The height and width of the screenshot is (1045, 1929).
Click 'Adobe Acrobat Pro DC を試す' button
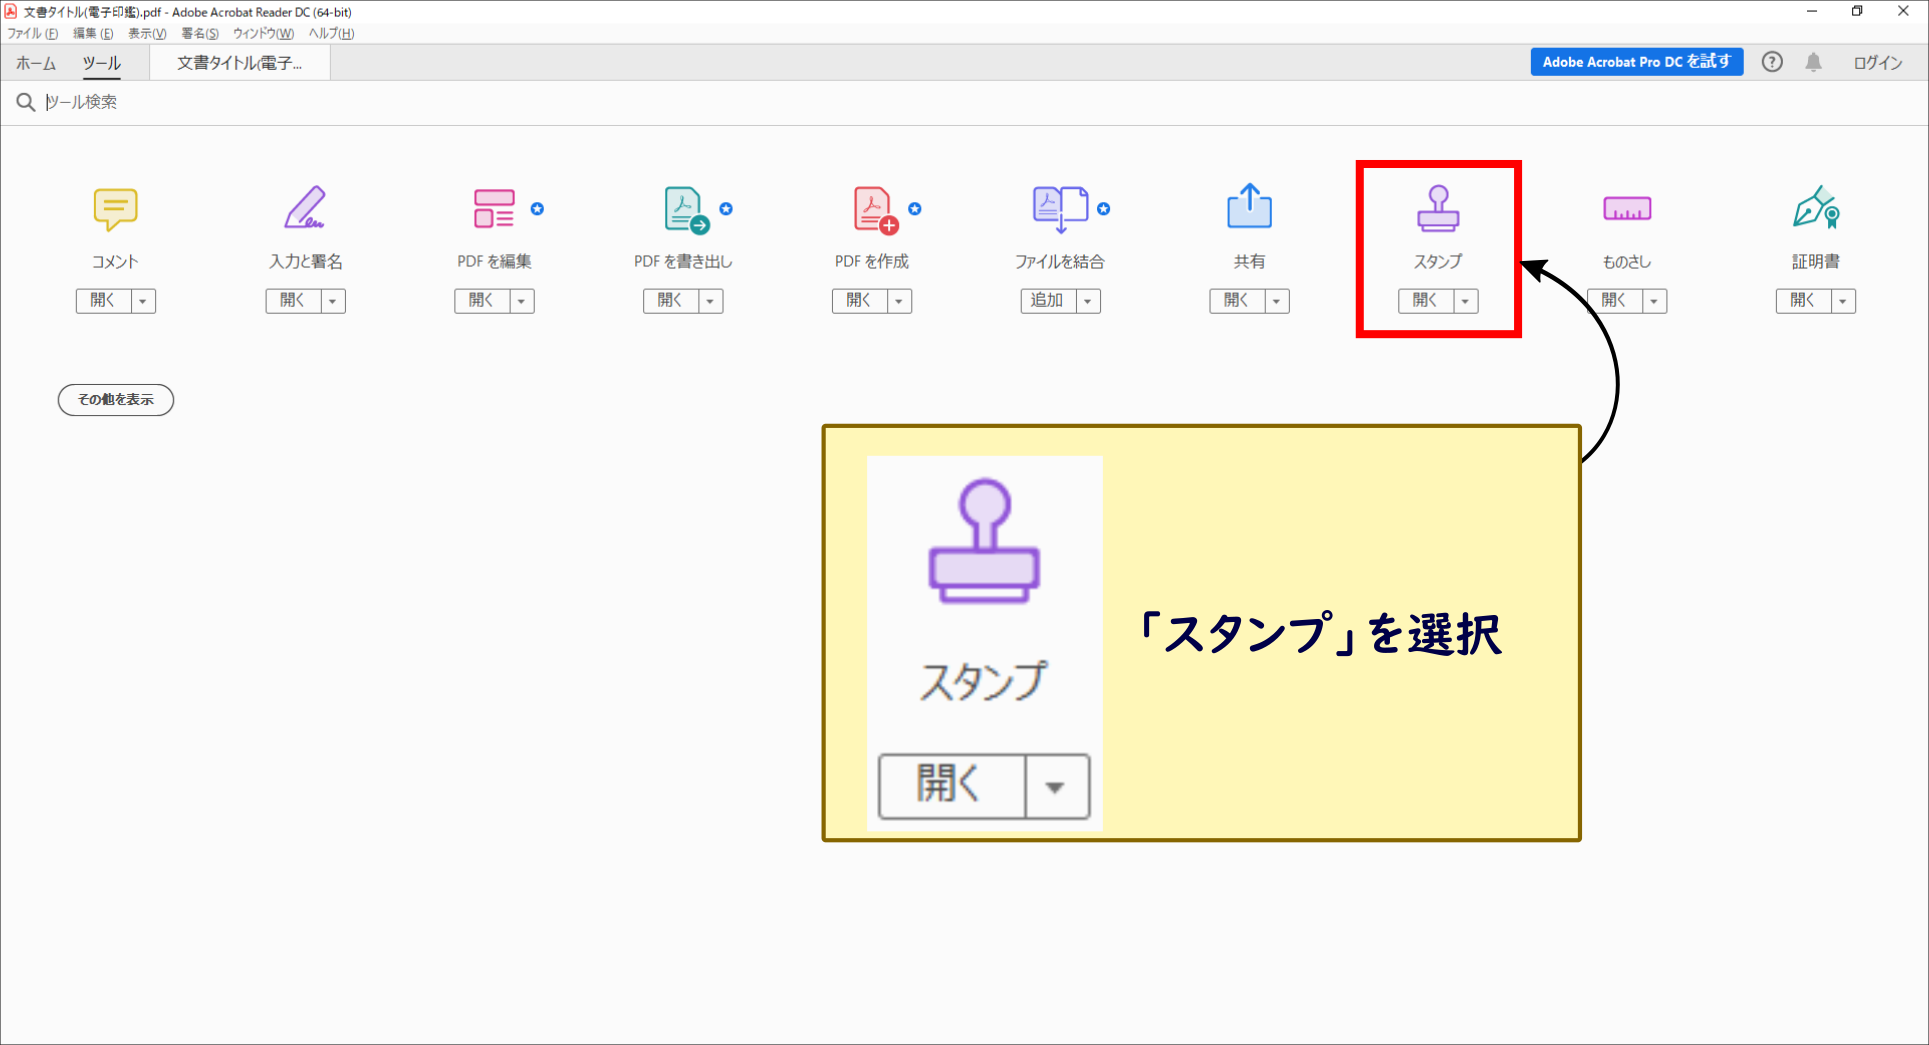1636,62
